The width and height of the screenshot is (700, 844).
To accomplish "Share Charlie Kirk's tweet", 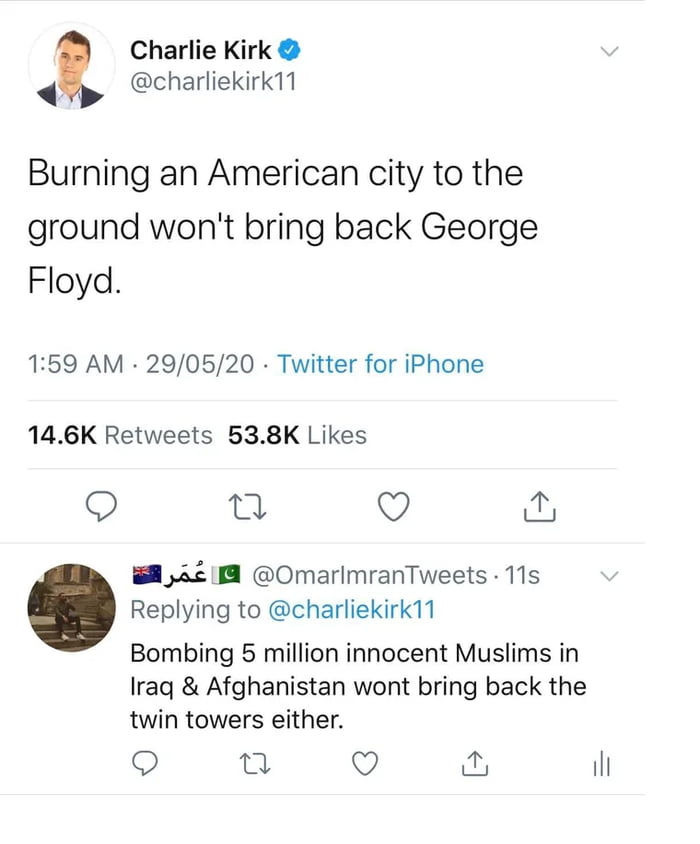I will (539, 506).
